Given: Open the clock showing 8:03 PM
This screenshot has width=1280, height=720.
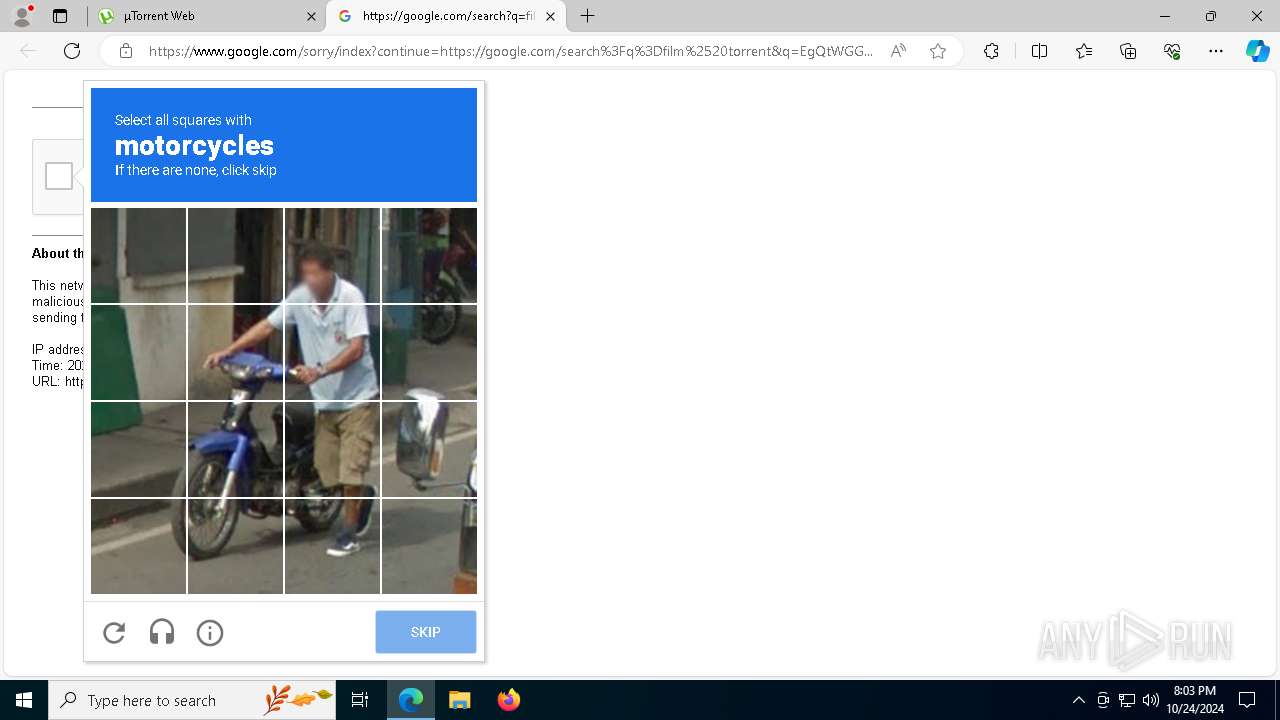Looking at the screenshot, I should click(1194, 700).
